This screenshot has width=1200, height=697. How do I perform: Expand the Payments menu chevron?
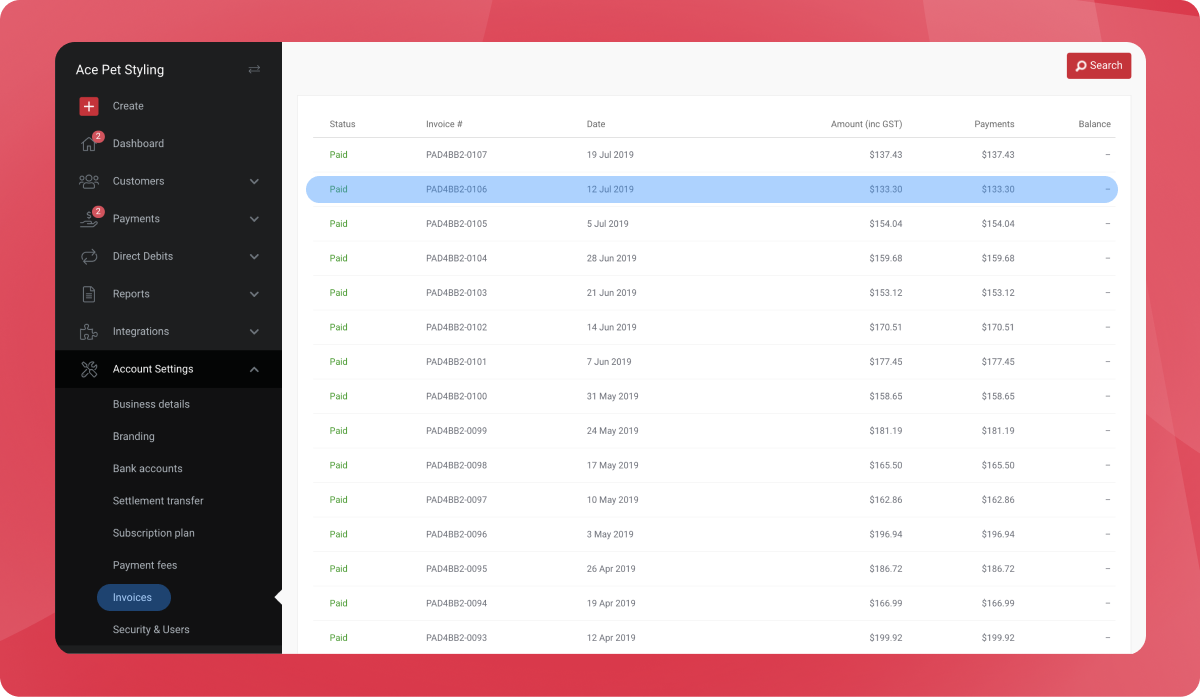pos(254,219)
